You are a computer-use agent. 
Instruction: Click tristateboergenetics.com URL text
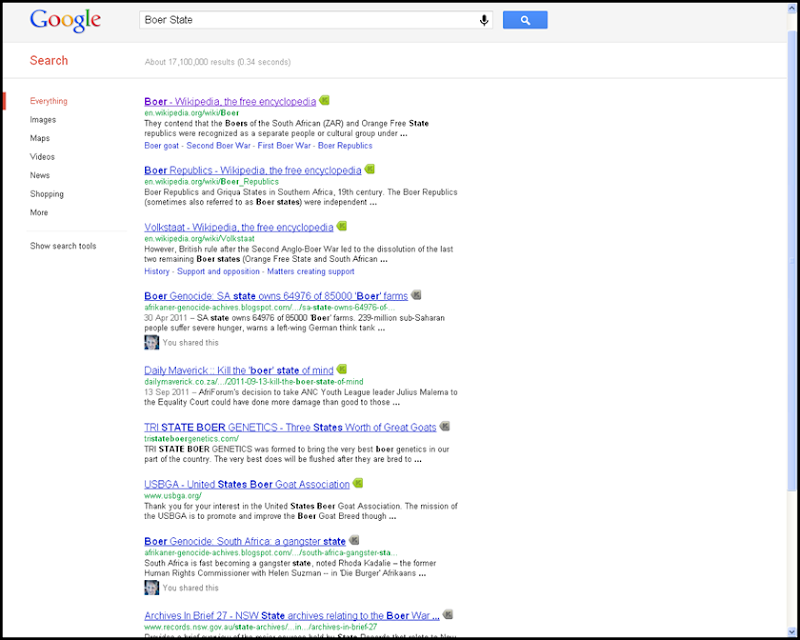(x=191, y=438)
